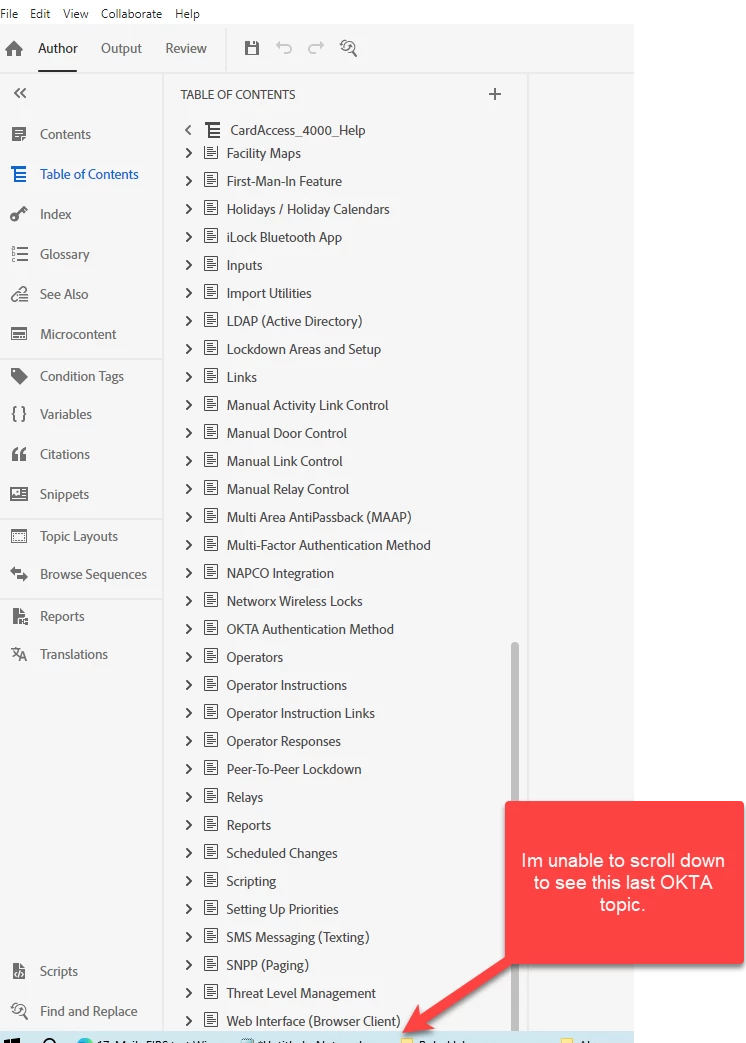Click the Index key icon

tap(19, 214)
